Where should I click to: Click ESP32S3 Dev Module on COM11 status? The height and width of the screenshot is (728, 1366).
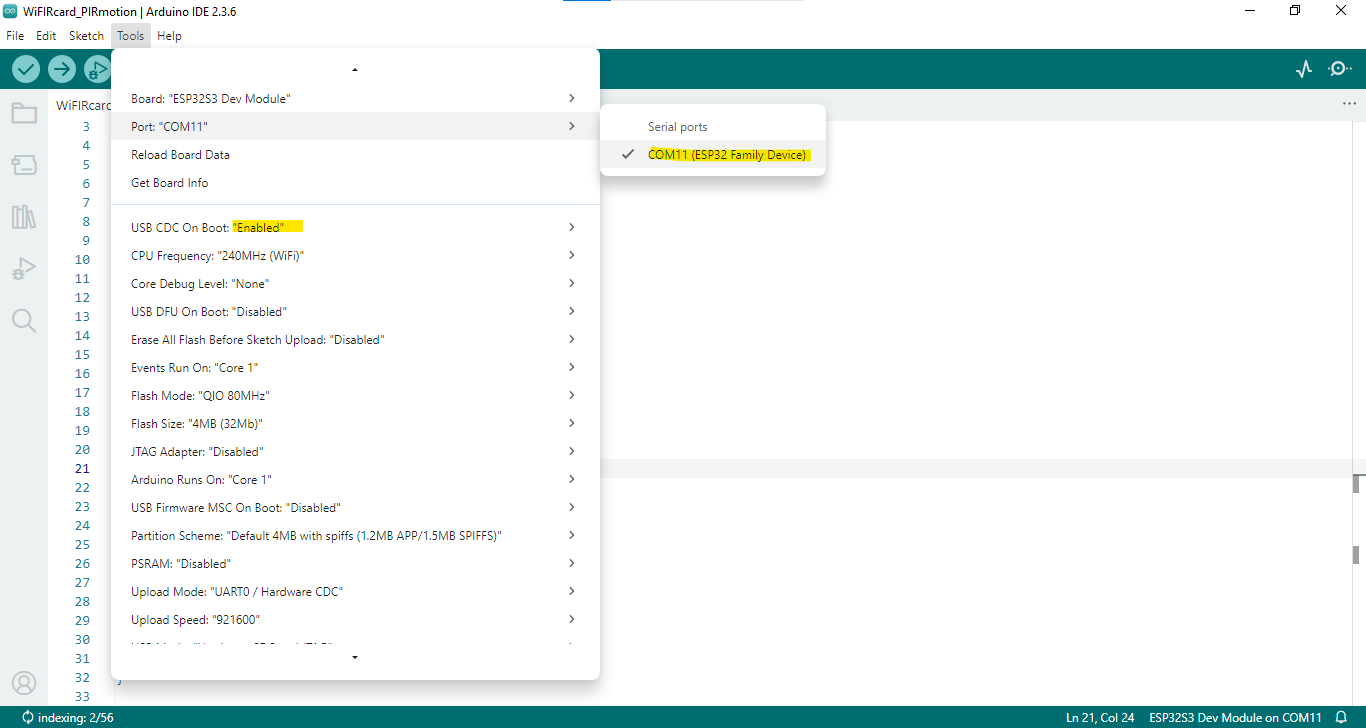[x=1235, y=717]
